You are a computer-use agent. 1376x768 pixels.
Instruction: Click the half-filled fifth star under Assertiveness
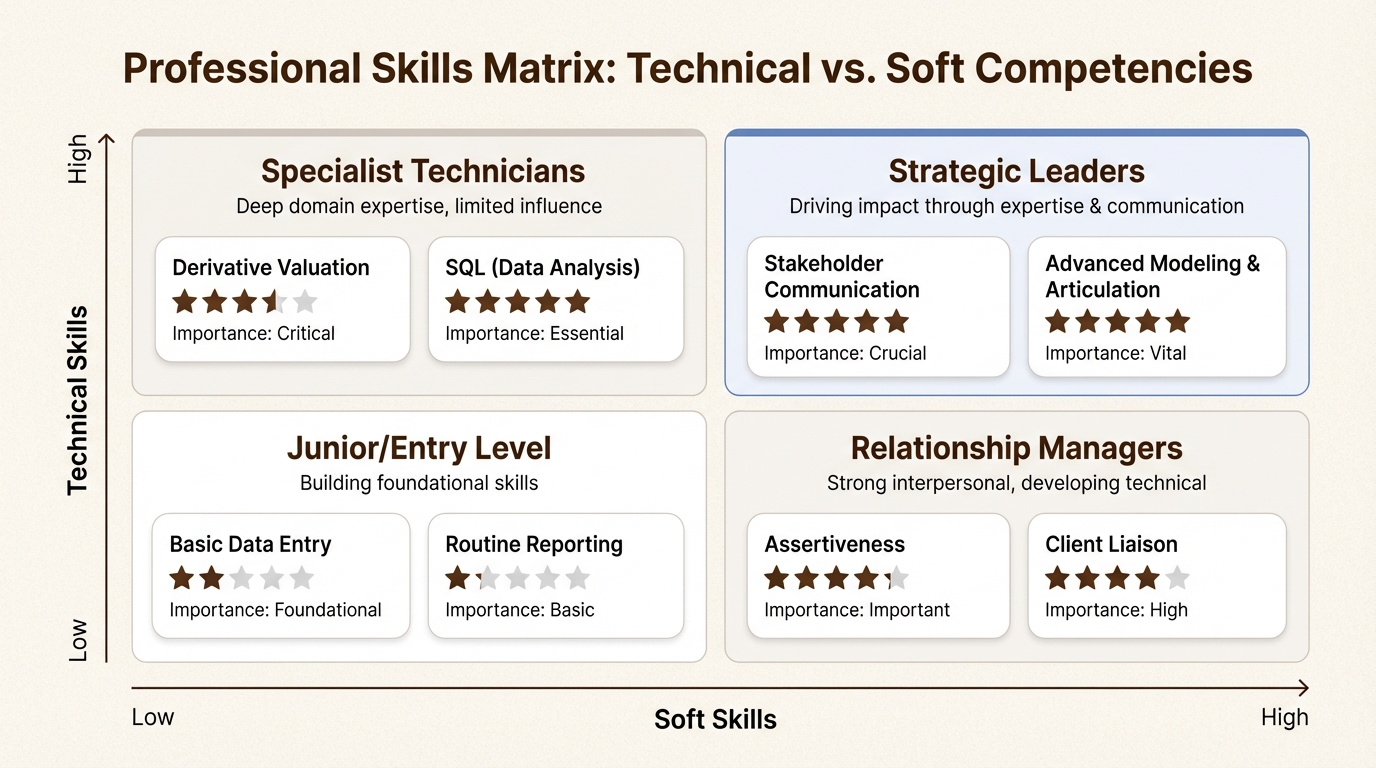tap(897, 578)
